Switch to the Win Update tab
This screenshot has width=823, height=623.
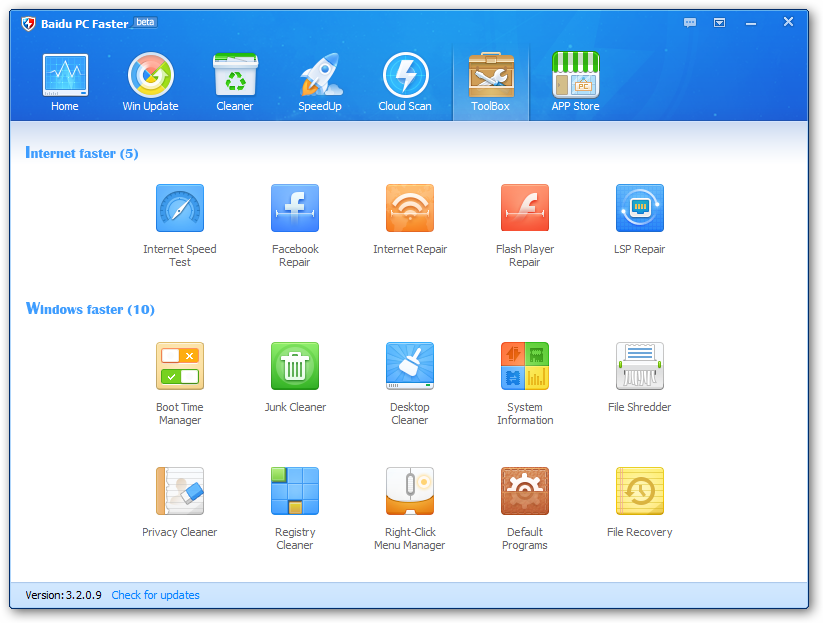[x=151, y=82]
